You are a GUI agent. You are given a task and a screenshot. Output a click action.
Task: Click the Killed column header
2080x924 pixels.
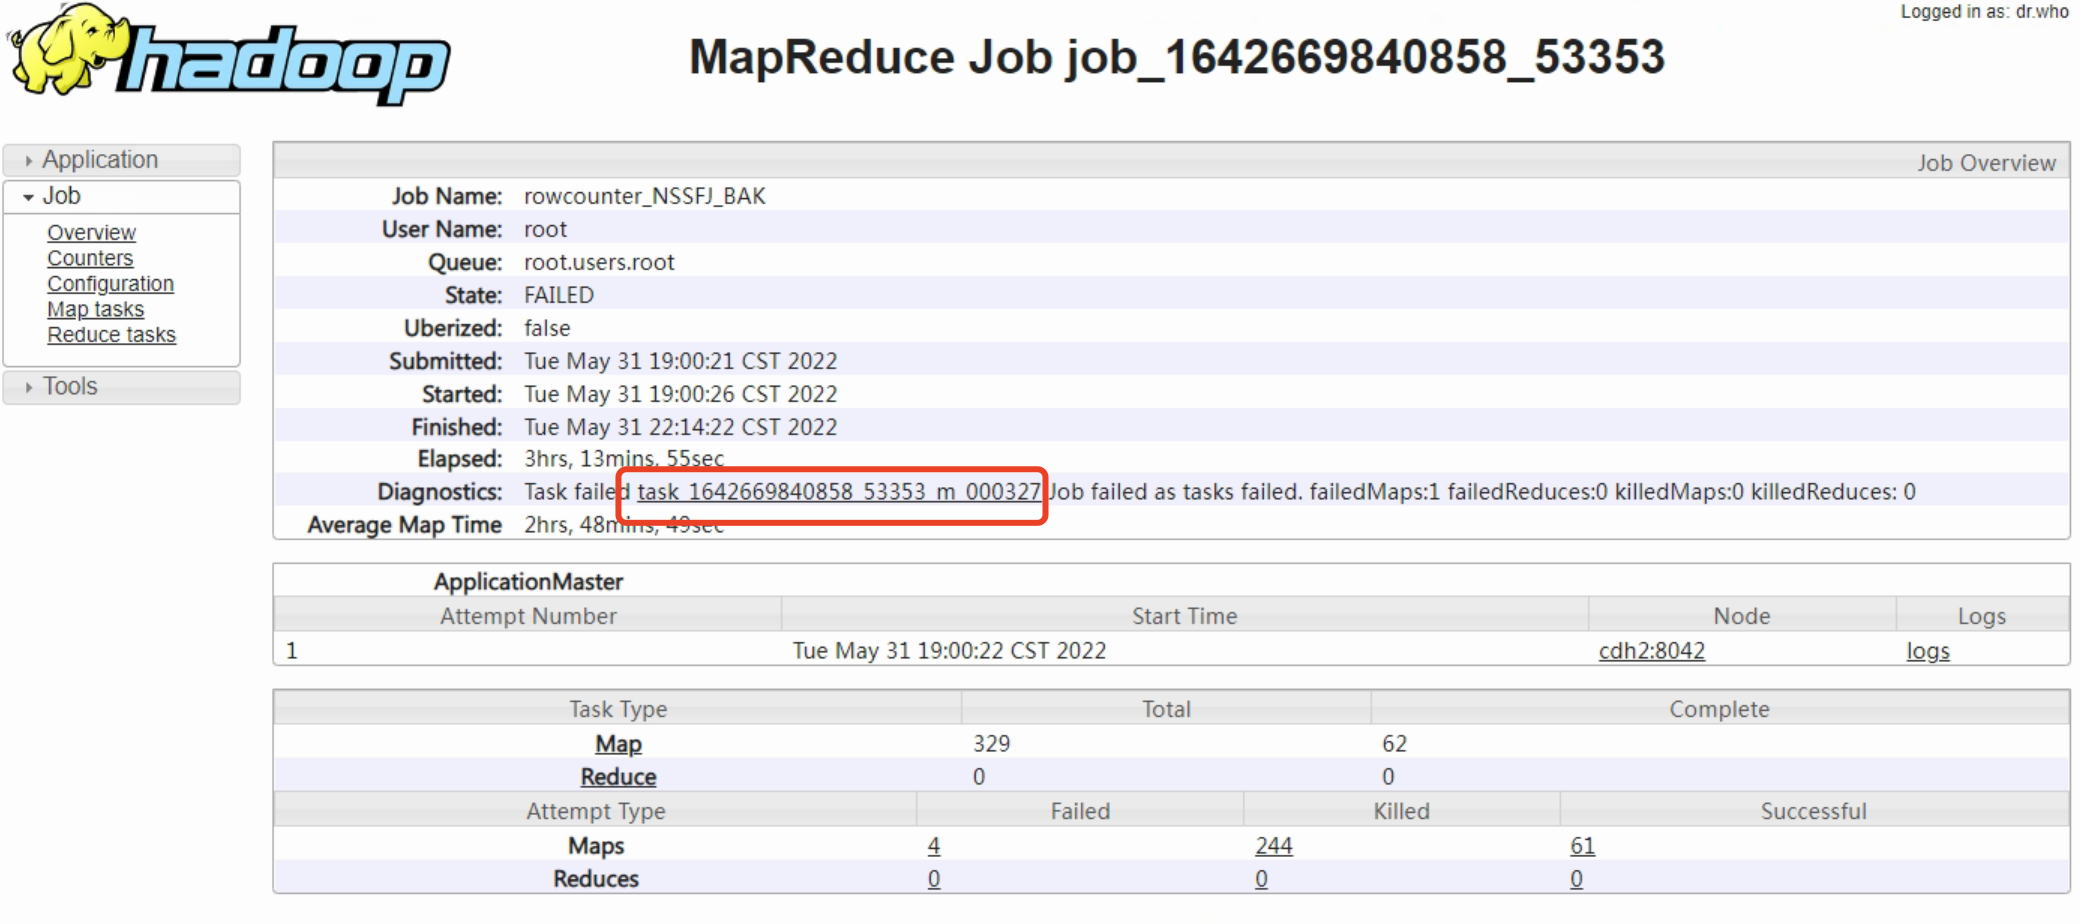tap(1401, 811)
